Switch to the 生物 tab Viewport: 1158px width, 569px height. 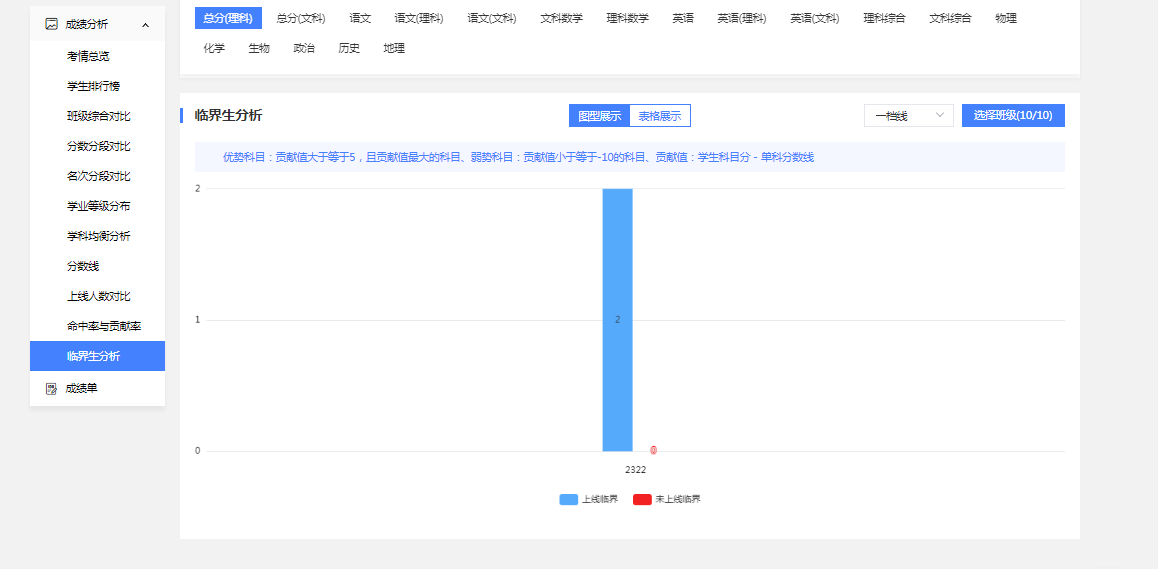click(259, 48)
